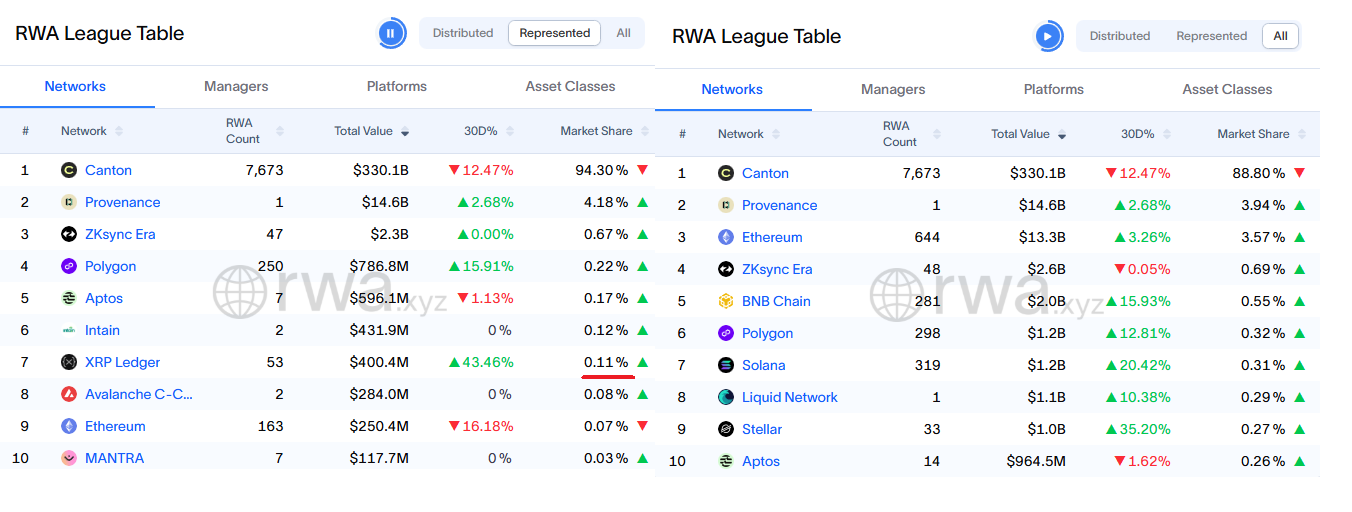The width and height of the screenshot is (1352, 512).
Task: Open Intain network link
Action: click(102, 330)
